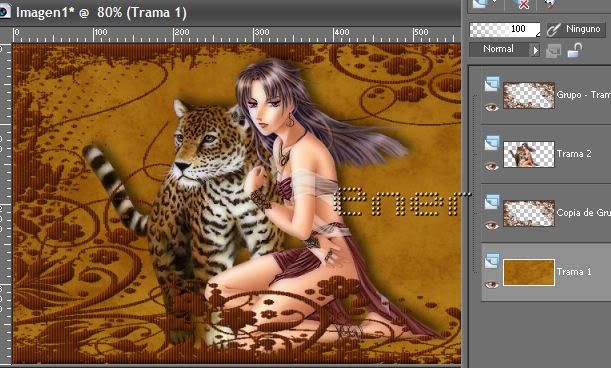611x368 pixels.
Task: Click the 'Trama 2' layer name
Action: coord(574,154)
